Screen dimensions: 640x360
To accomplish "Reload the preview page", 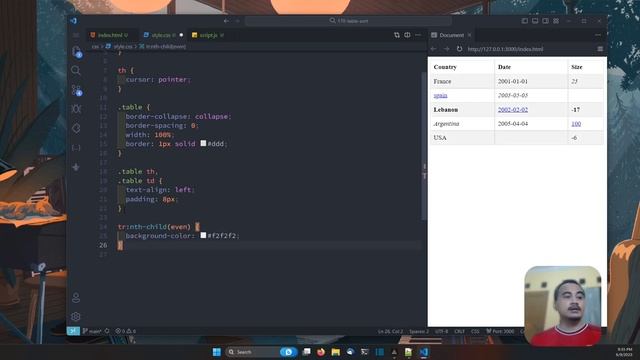I will coord(459,49).
